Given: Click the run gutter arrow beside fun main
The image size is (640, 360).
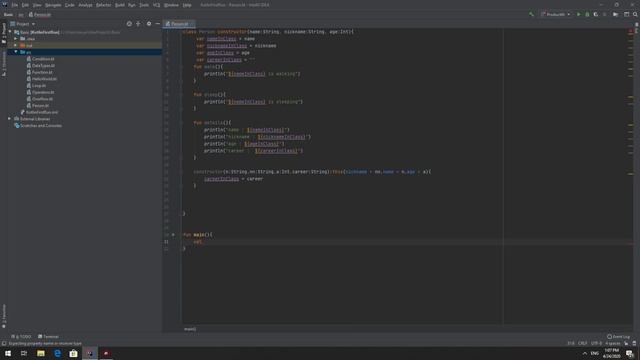Looking at the screenshot, I should (x=173, y=235).
